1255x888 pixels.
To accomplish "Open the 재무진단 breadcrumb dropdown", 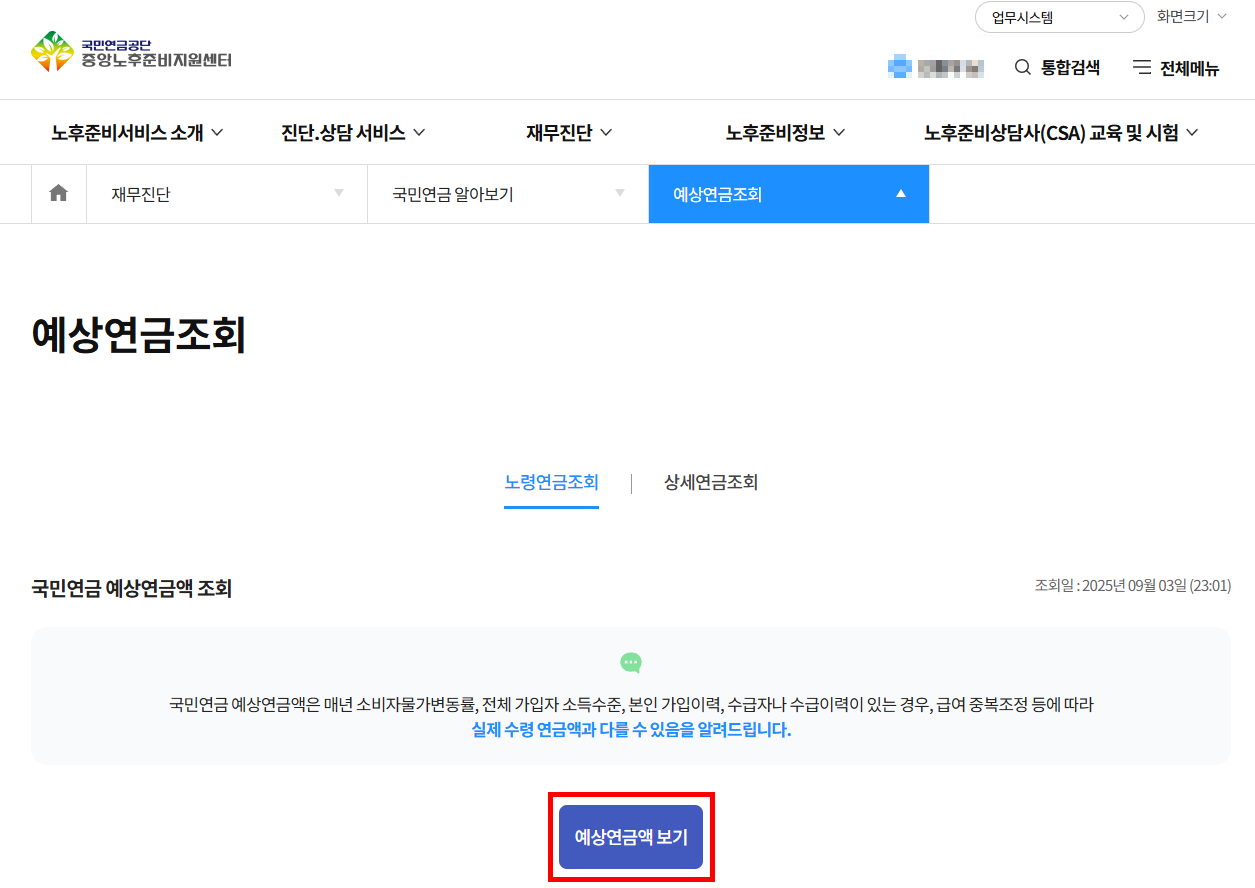I will point(227,193).
